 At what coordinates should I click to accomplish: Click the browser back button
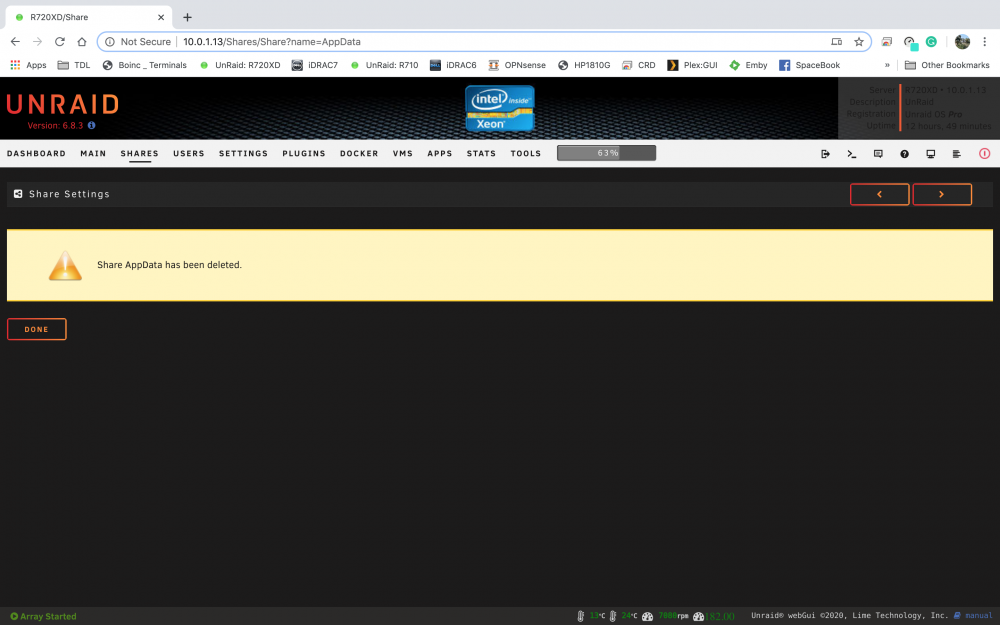click(15, 41)
